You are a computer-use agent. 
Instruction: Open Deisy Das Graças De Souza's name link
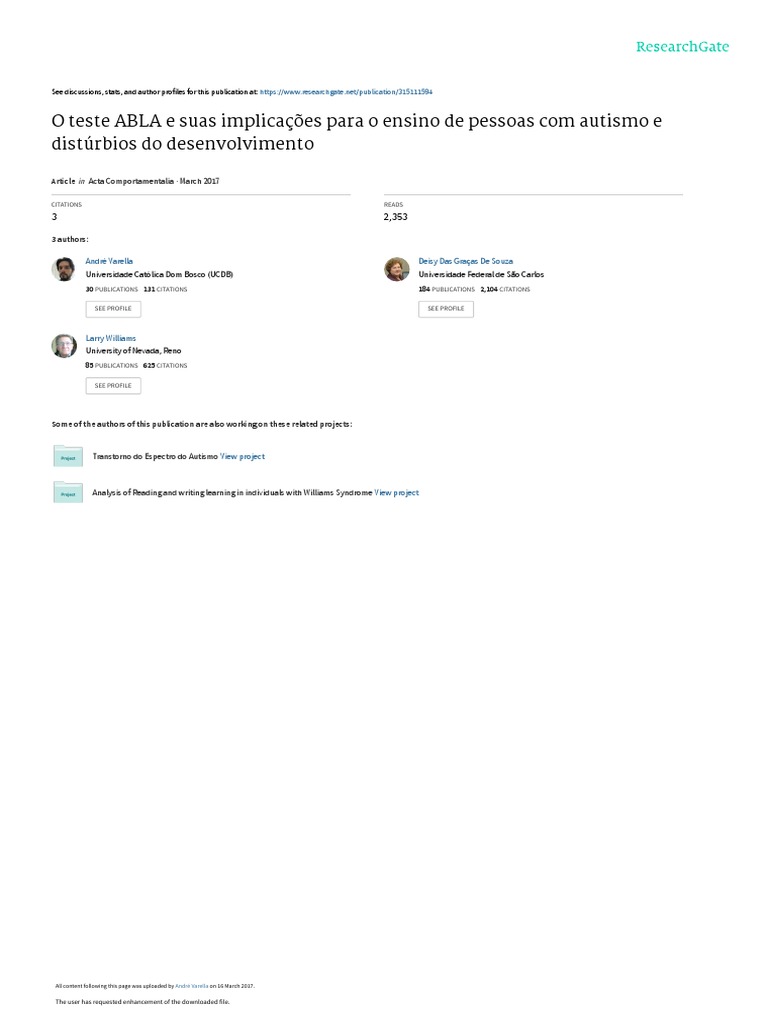click(465, 261)
